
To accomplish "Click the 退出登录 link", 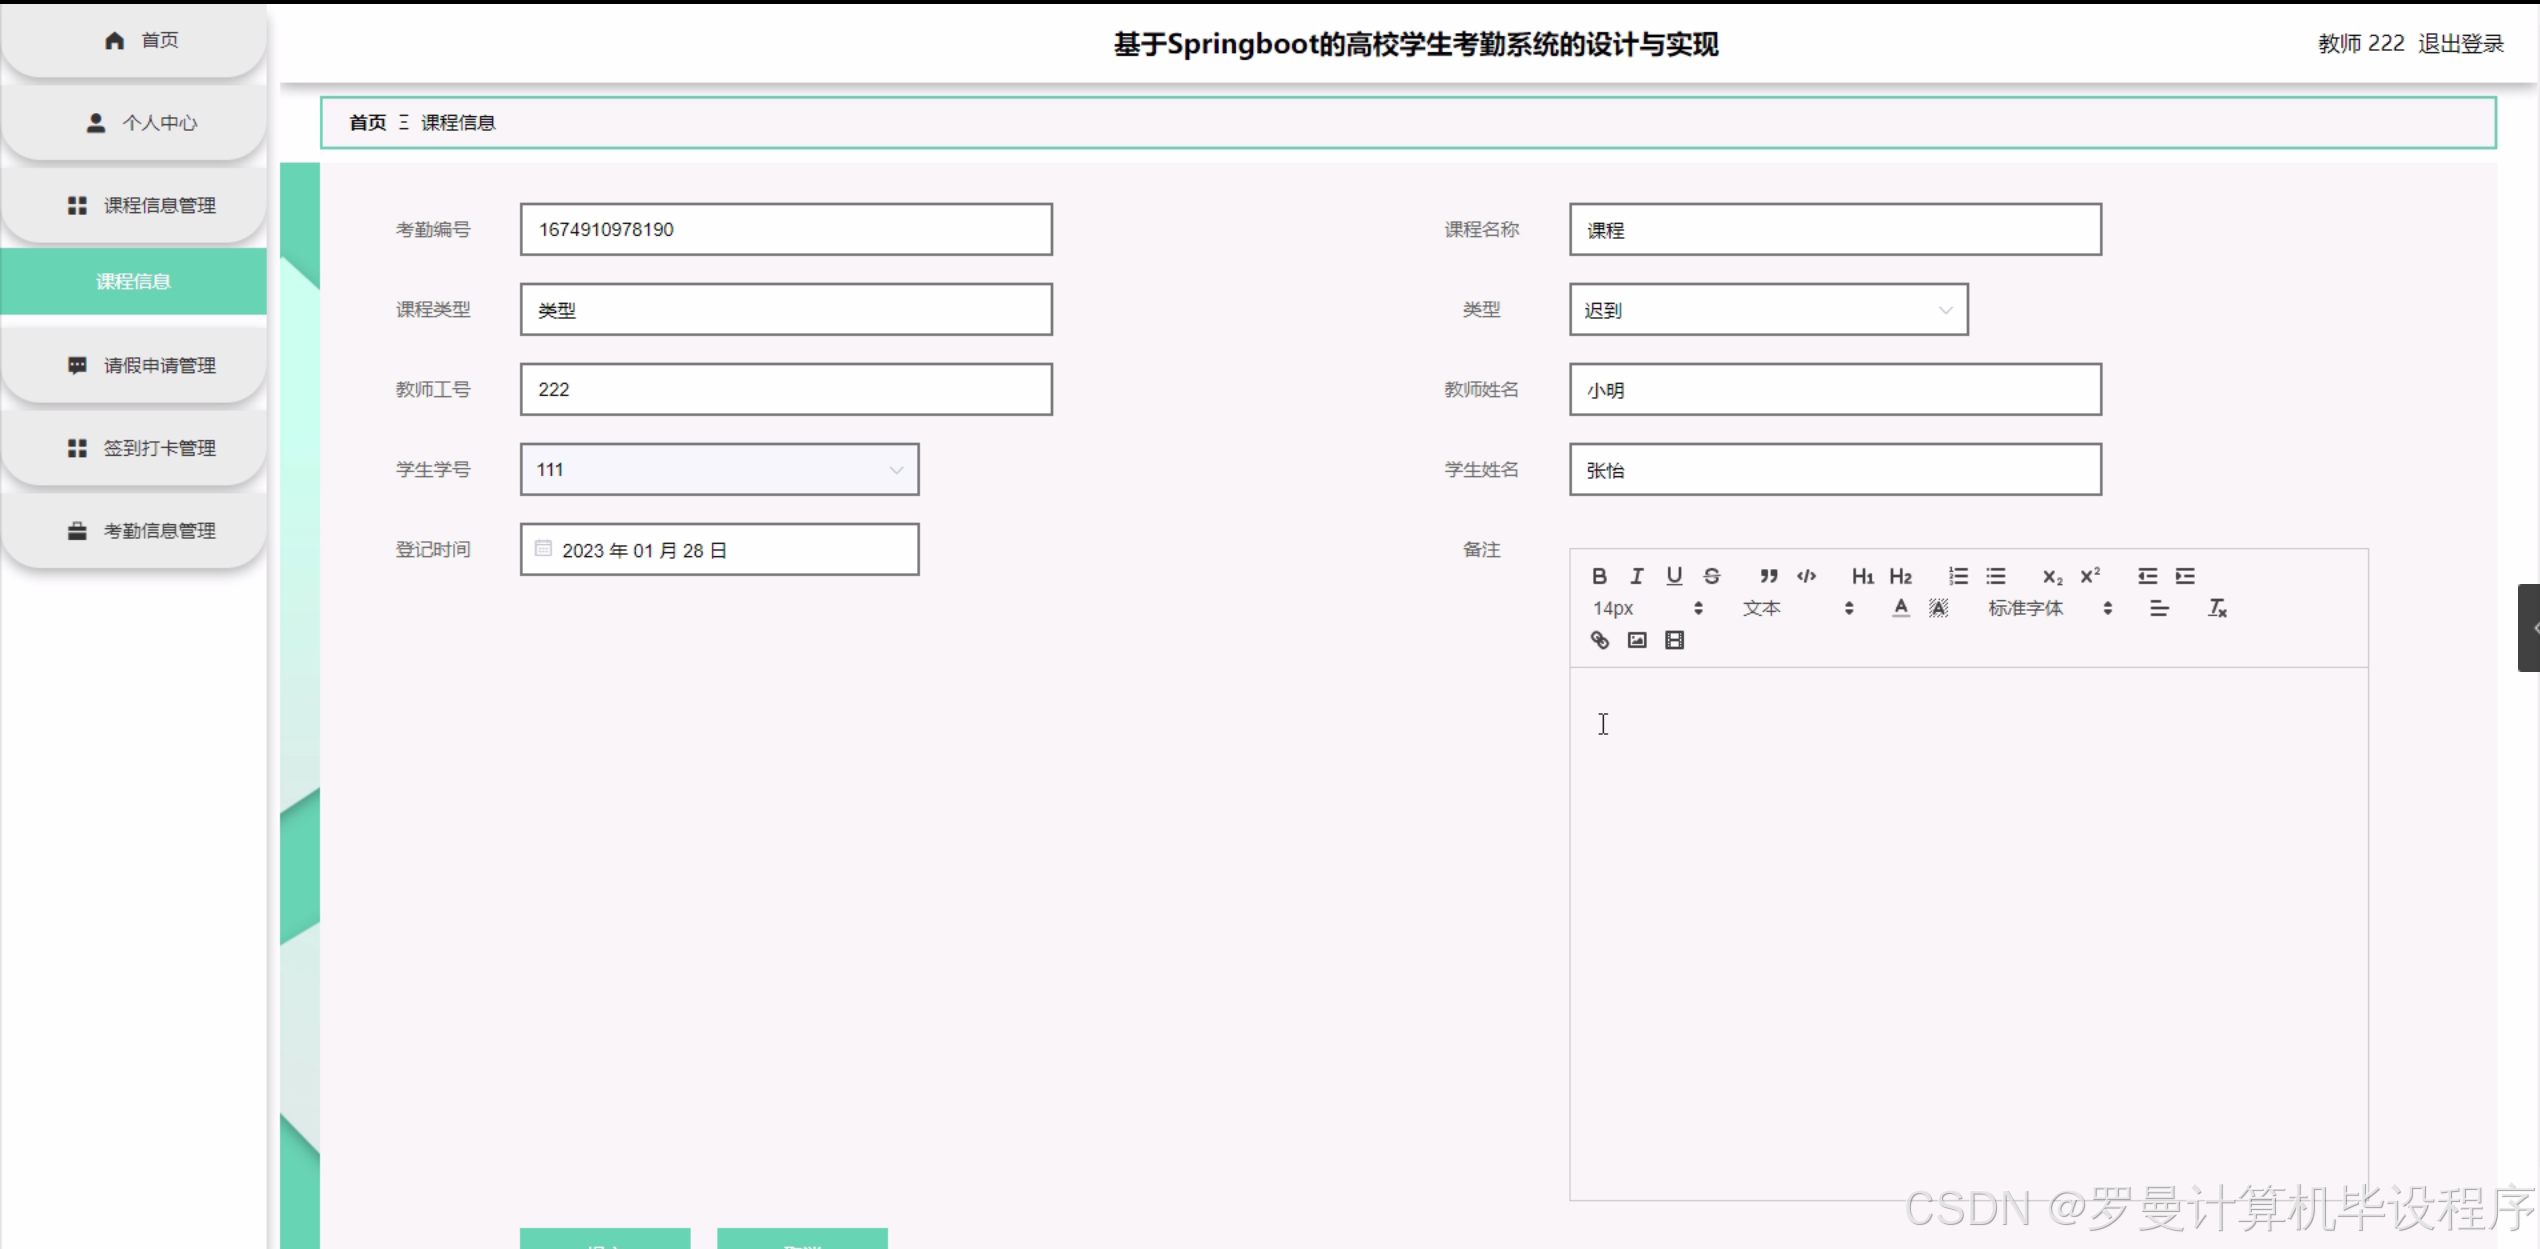I will pyautogui.click(x=2460, y=44).
